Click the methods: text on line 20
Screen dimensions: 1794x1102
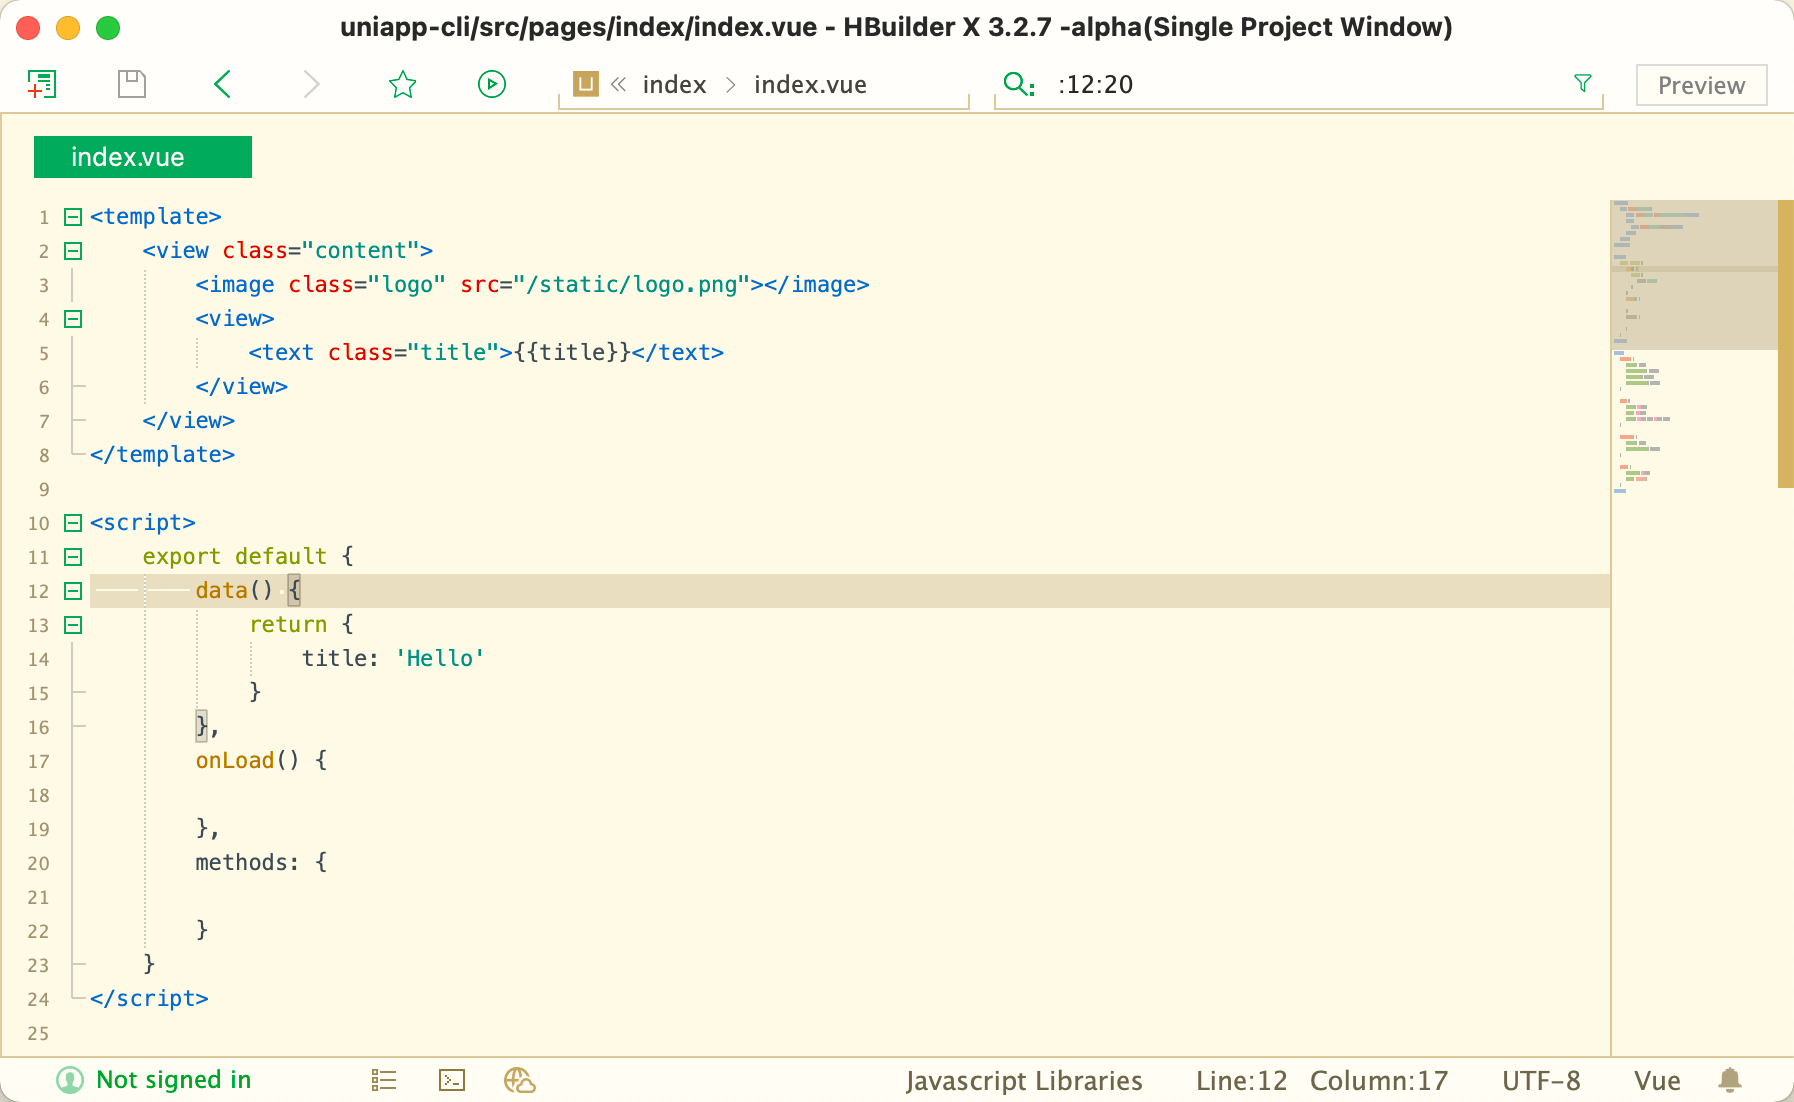(247, 862)
